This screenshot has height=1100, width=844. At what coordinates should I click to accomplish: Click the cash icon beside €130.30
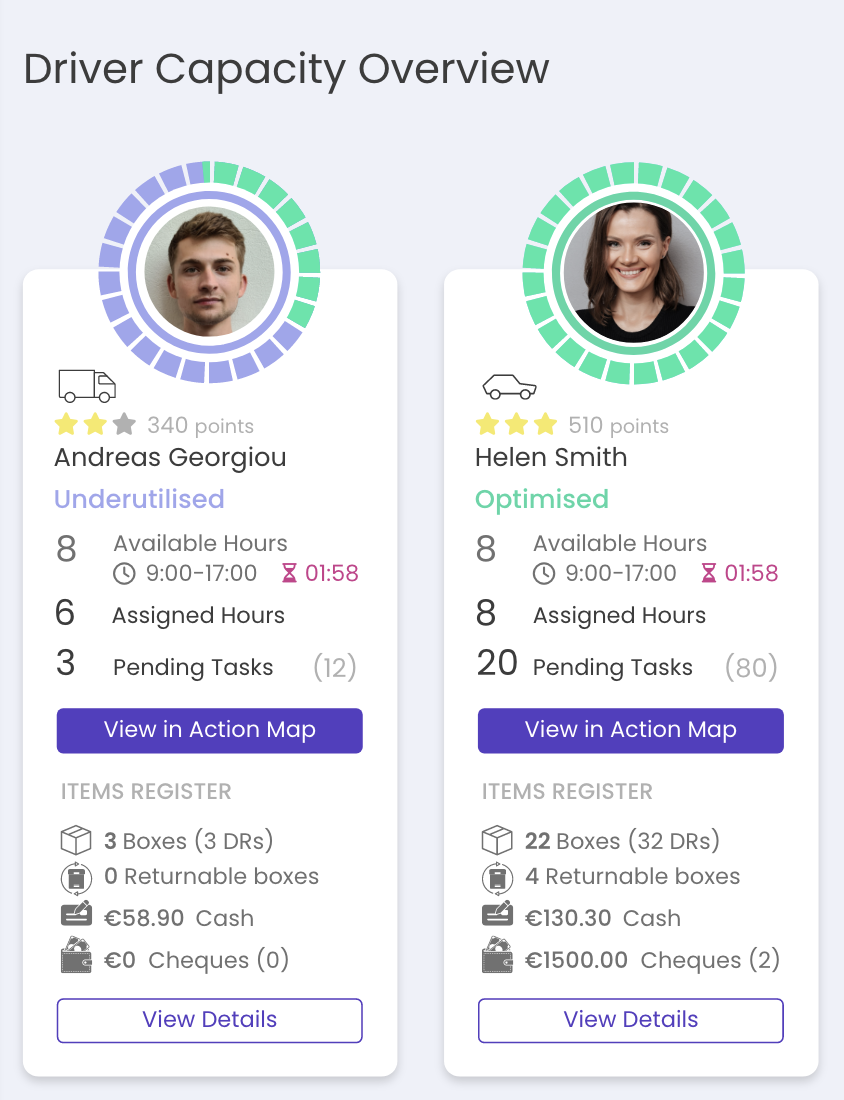tap(497, 914)
